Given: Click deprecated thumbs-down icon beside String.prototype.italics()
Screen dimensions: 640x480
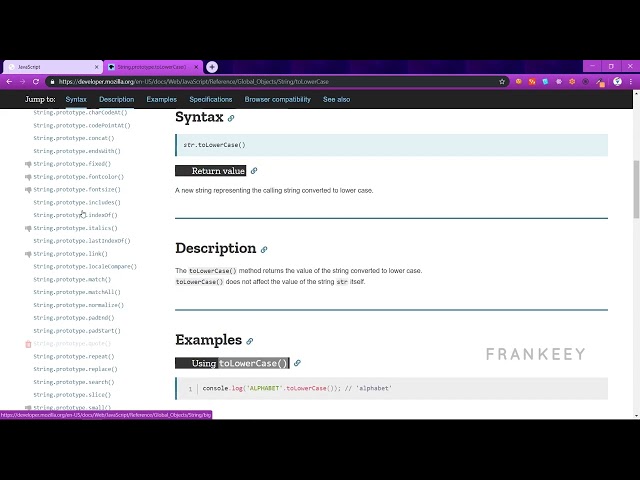Looking at the screenshot, I should click(28, 228).
